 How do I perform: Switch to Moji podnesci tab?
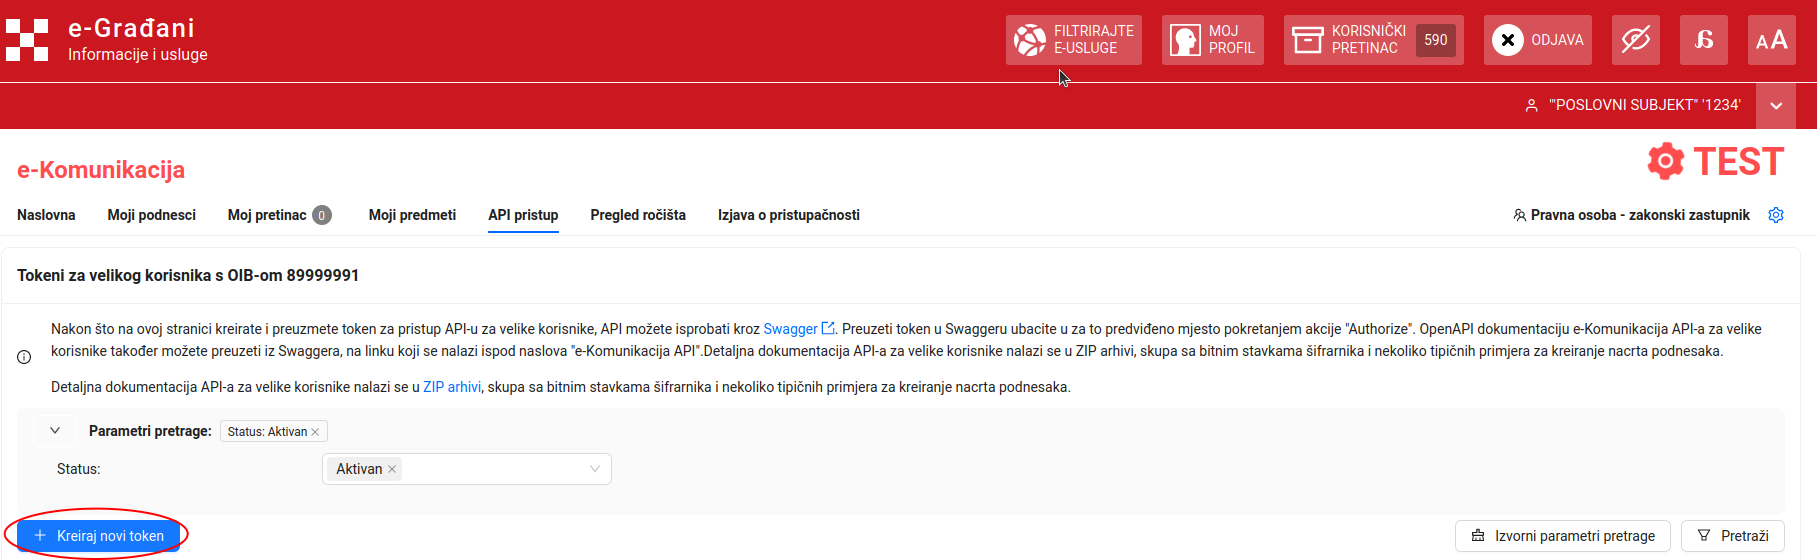tap(151, 215)
